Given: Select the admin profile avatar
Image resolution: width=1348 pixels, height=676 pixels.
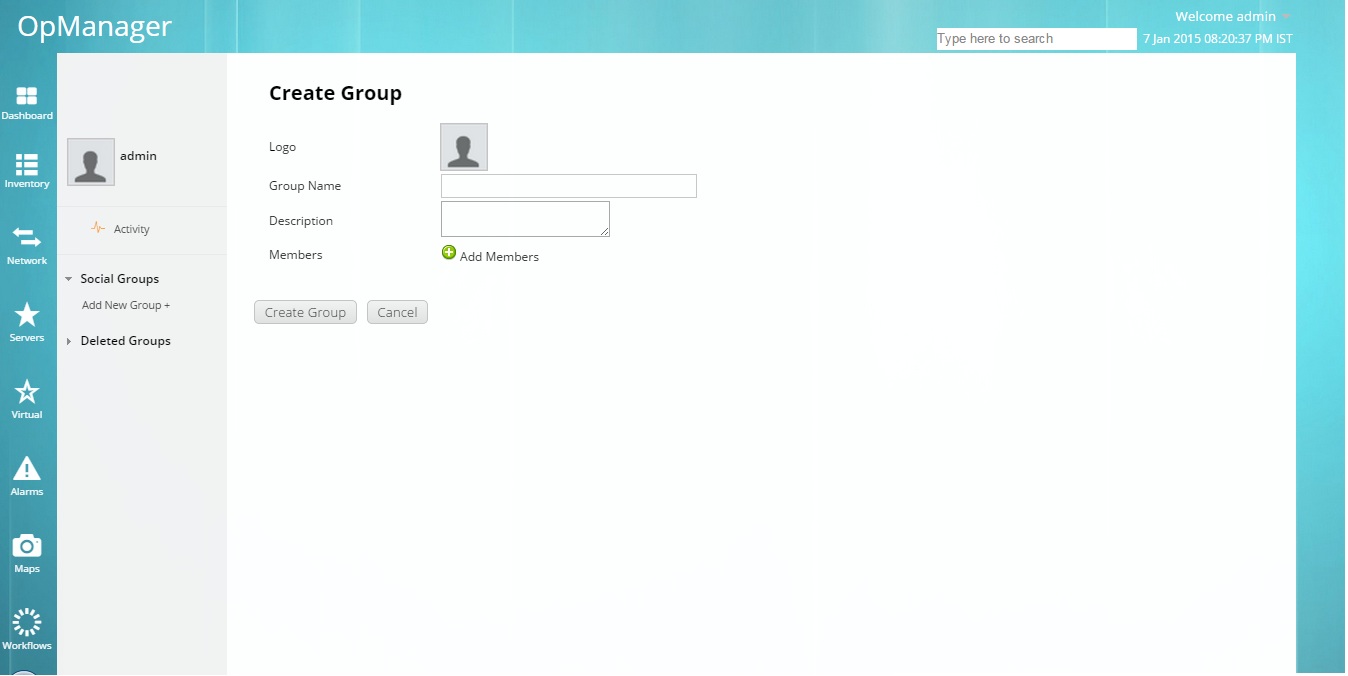Looking at the screenshot, I should pos(90,161).
